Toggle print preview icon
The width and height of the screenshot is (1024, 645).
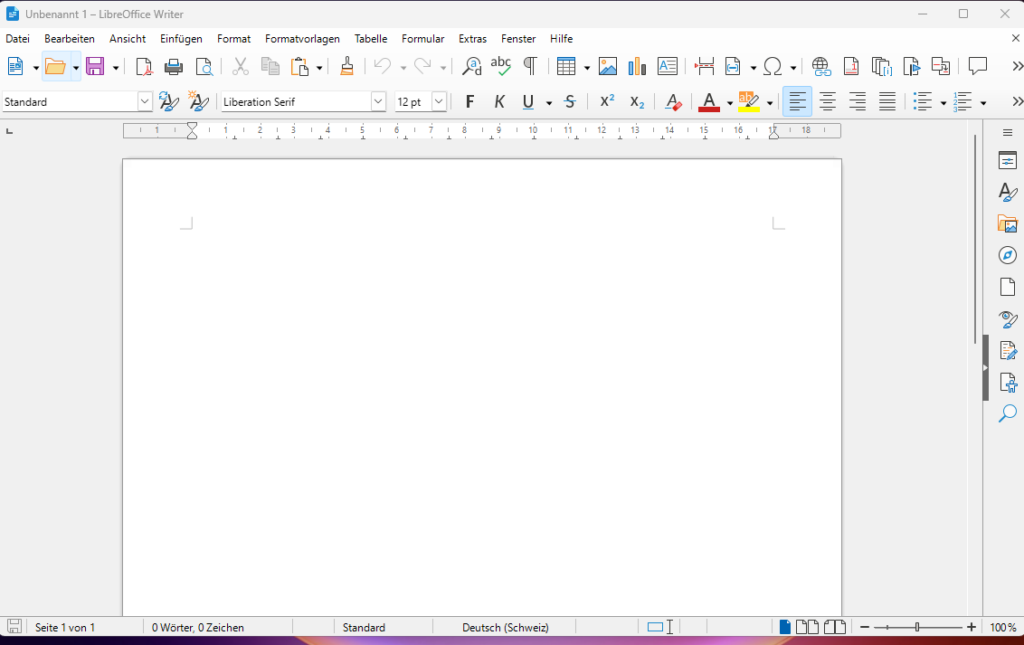(x=204, y=67)
